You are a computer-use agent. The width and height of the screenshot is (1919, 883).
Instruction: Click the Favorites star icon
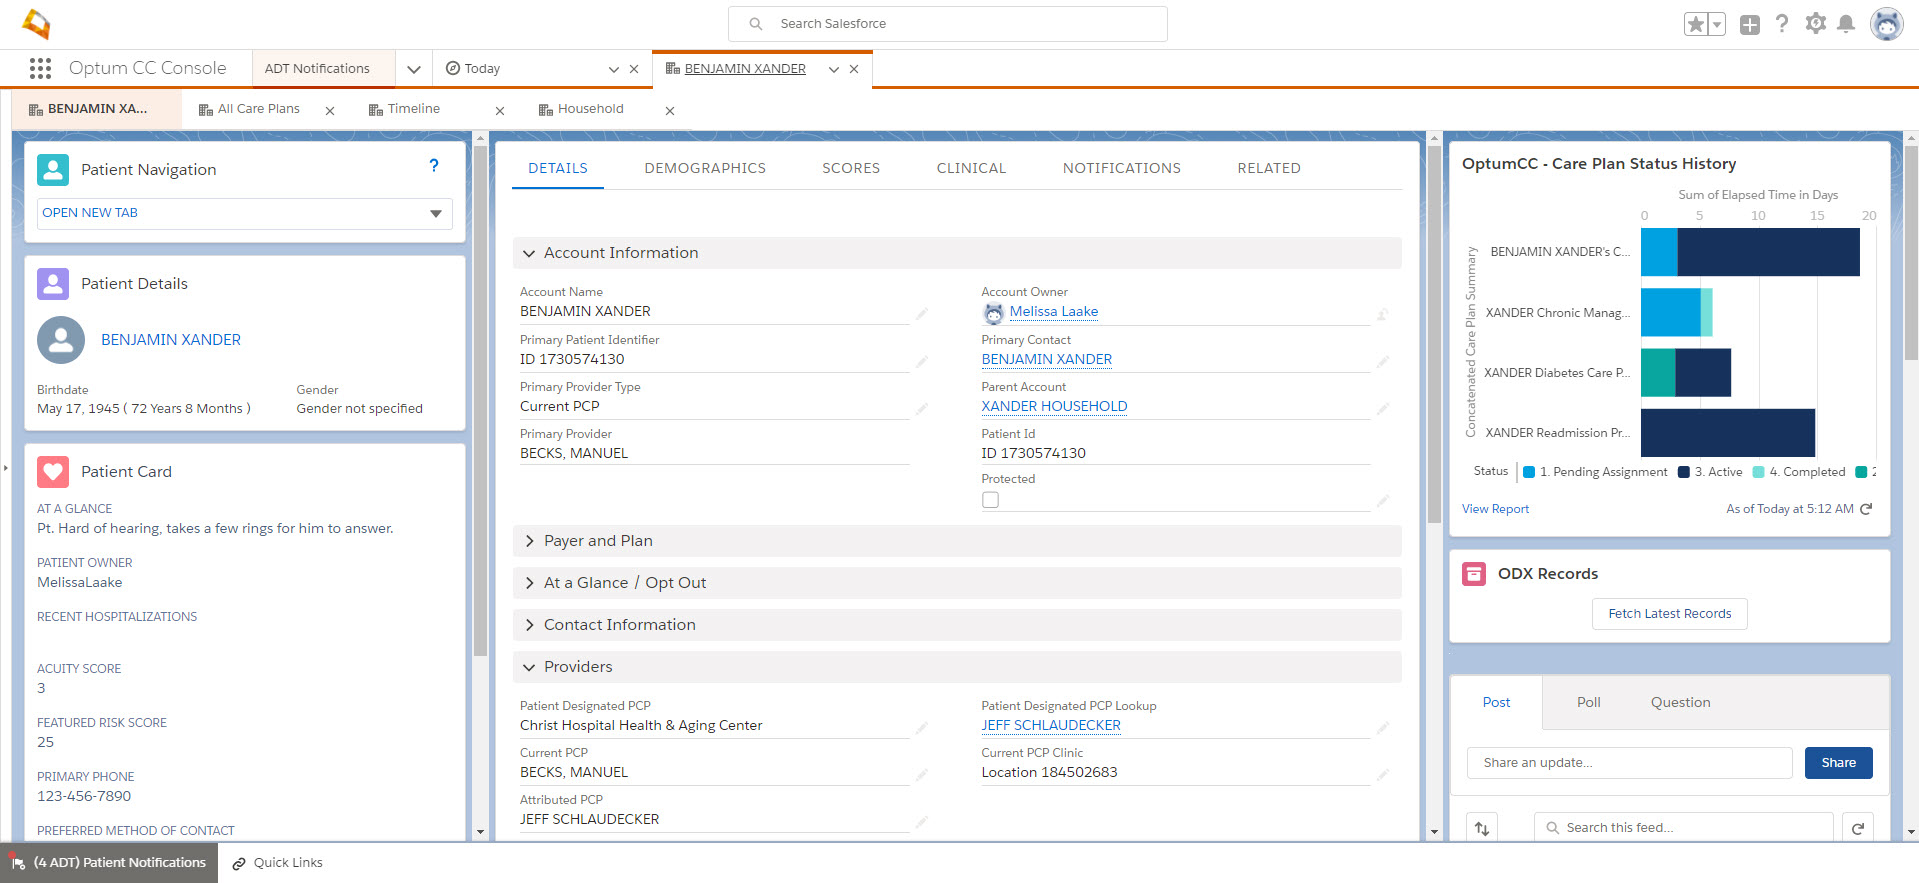click(x=1695, y=25)
